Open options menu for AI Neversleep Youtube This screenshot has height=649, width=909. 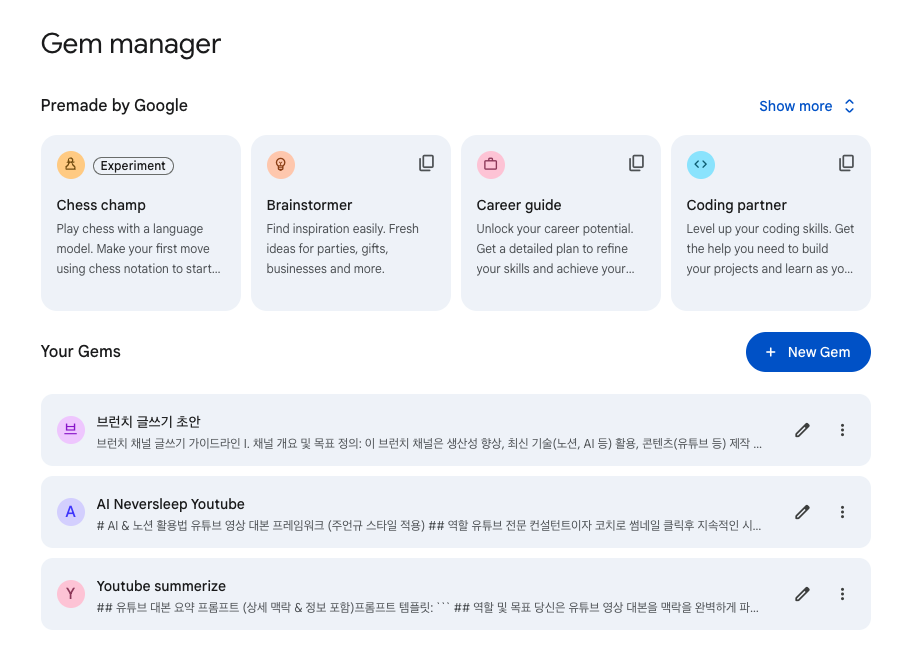point(842,512)
